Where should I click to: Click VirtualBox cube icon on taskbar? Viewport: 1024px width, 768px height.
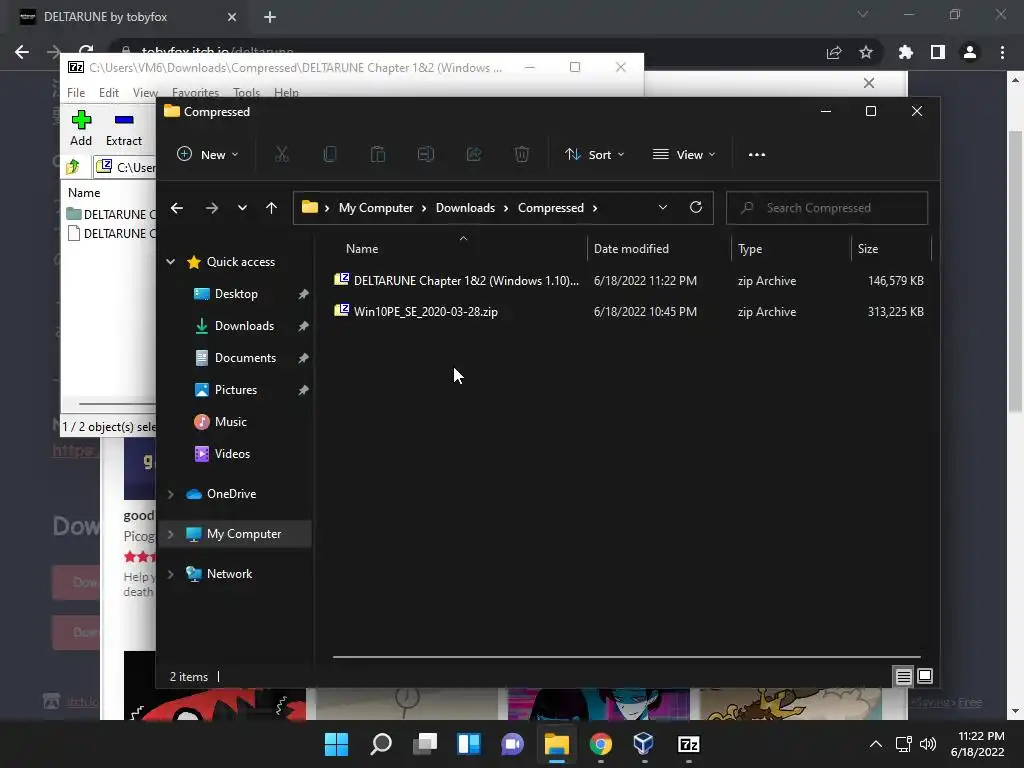[644, 744]
